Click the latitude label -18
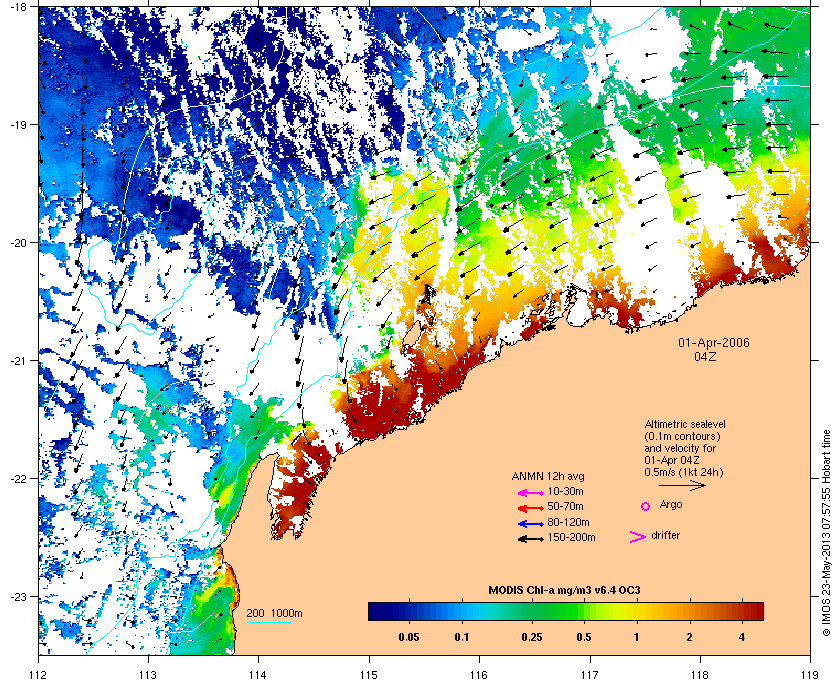The image size is (840, 680). point(18,6)
